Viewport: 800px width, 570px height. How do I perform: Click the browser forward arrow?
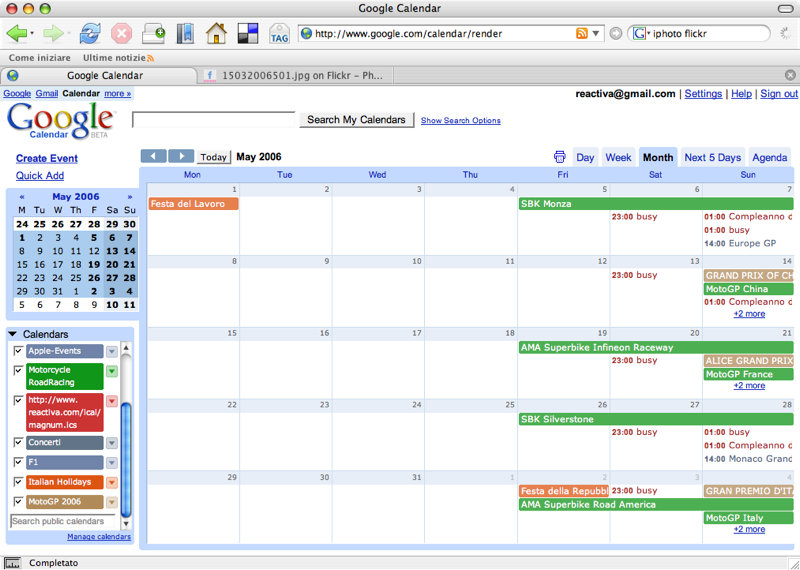(x=53, y=34)
